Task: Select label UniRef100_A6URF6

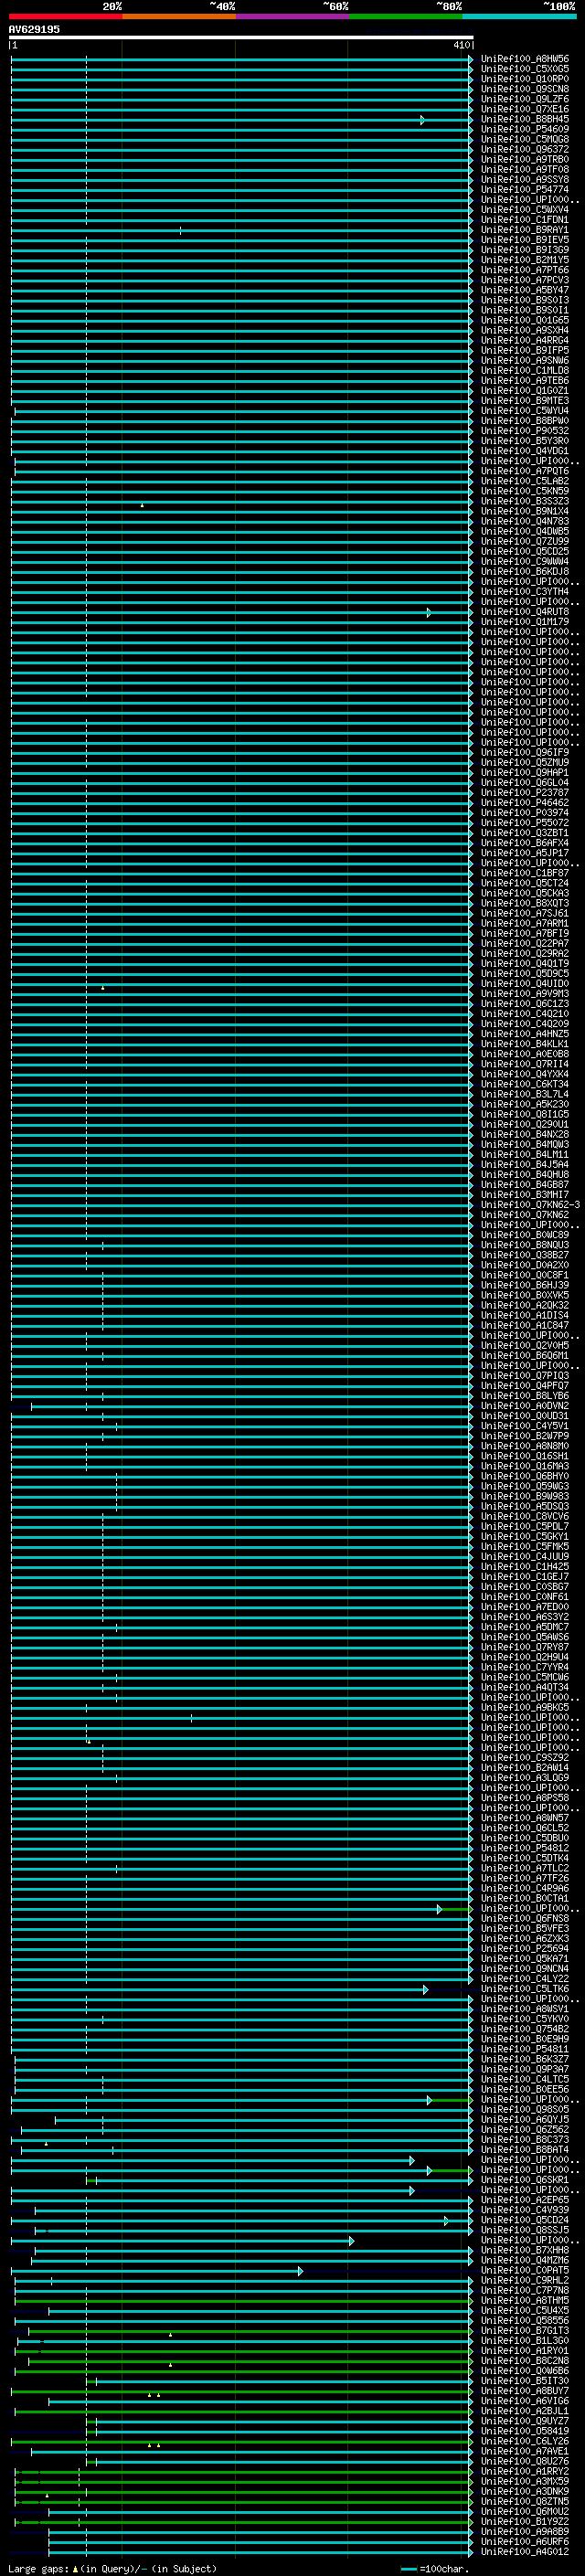Action: click(x=525, y=2541)
